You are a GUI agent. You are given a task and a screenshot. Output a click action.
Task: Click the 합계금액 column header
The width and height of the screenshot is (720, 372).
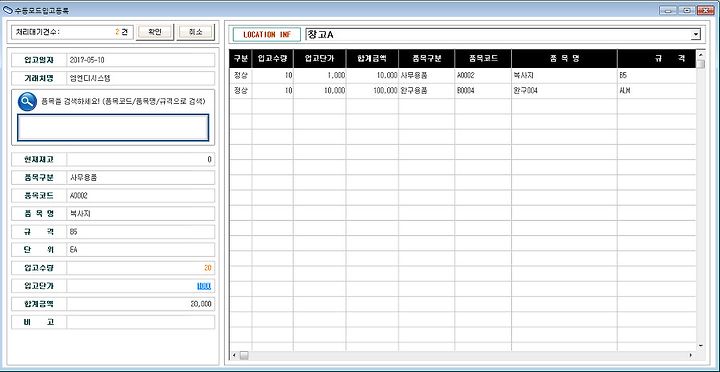pyautogui.click(x=372, y=59)
